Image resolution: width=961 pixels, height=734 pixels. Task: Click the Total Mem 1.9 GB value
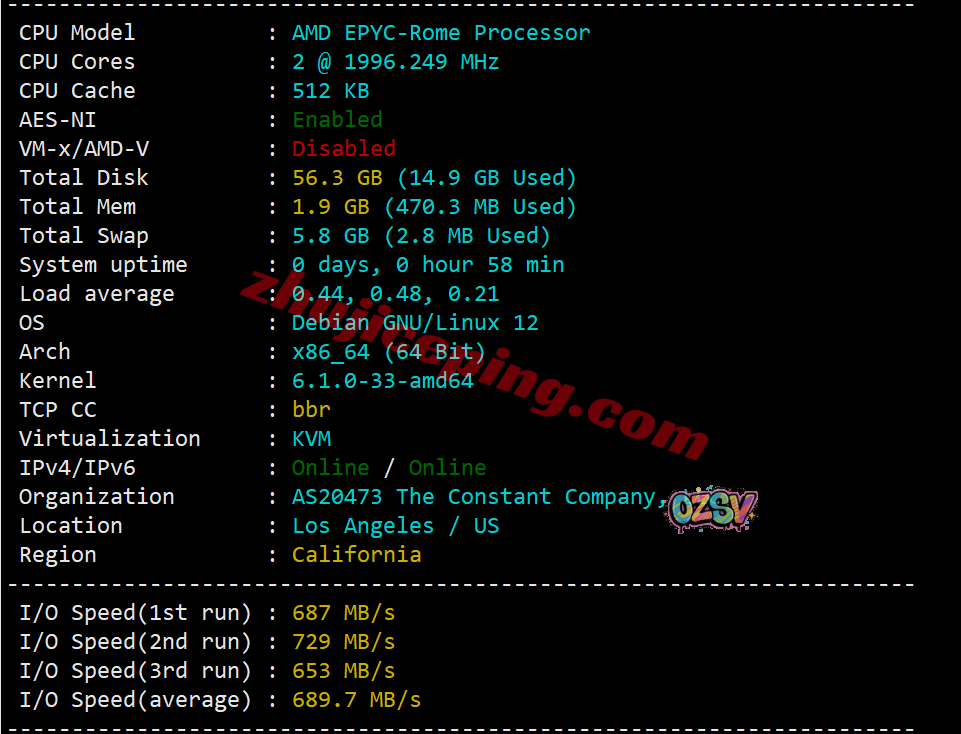[331, 206]
